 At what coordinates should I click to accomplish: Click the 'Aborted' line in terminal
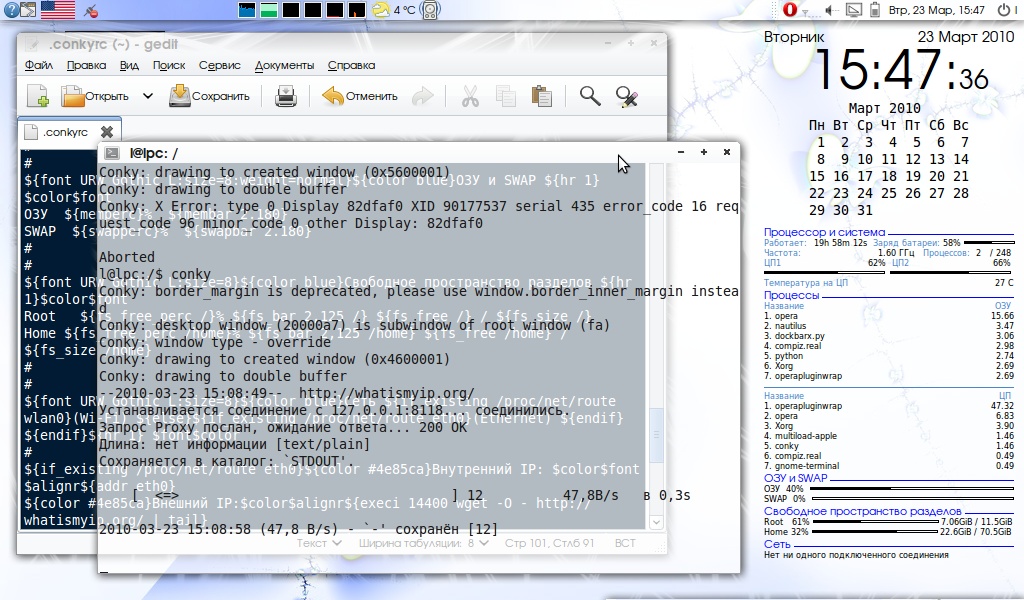[127, 257]
